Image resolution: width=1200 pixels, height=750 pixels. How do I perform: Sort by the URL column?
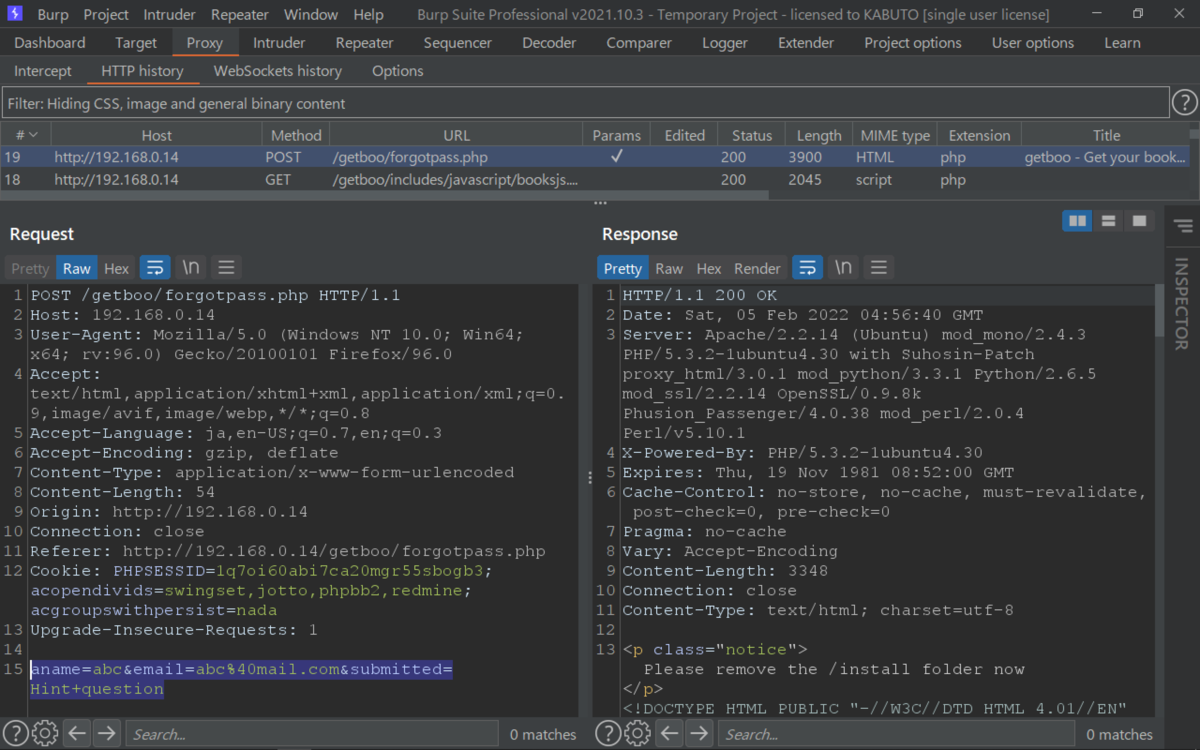pyautogui.click(x=456, y=135)
